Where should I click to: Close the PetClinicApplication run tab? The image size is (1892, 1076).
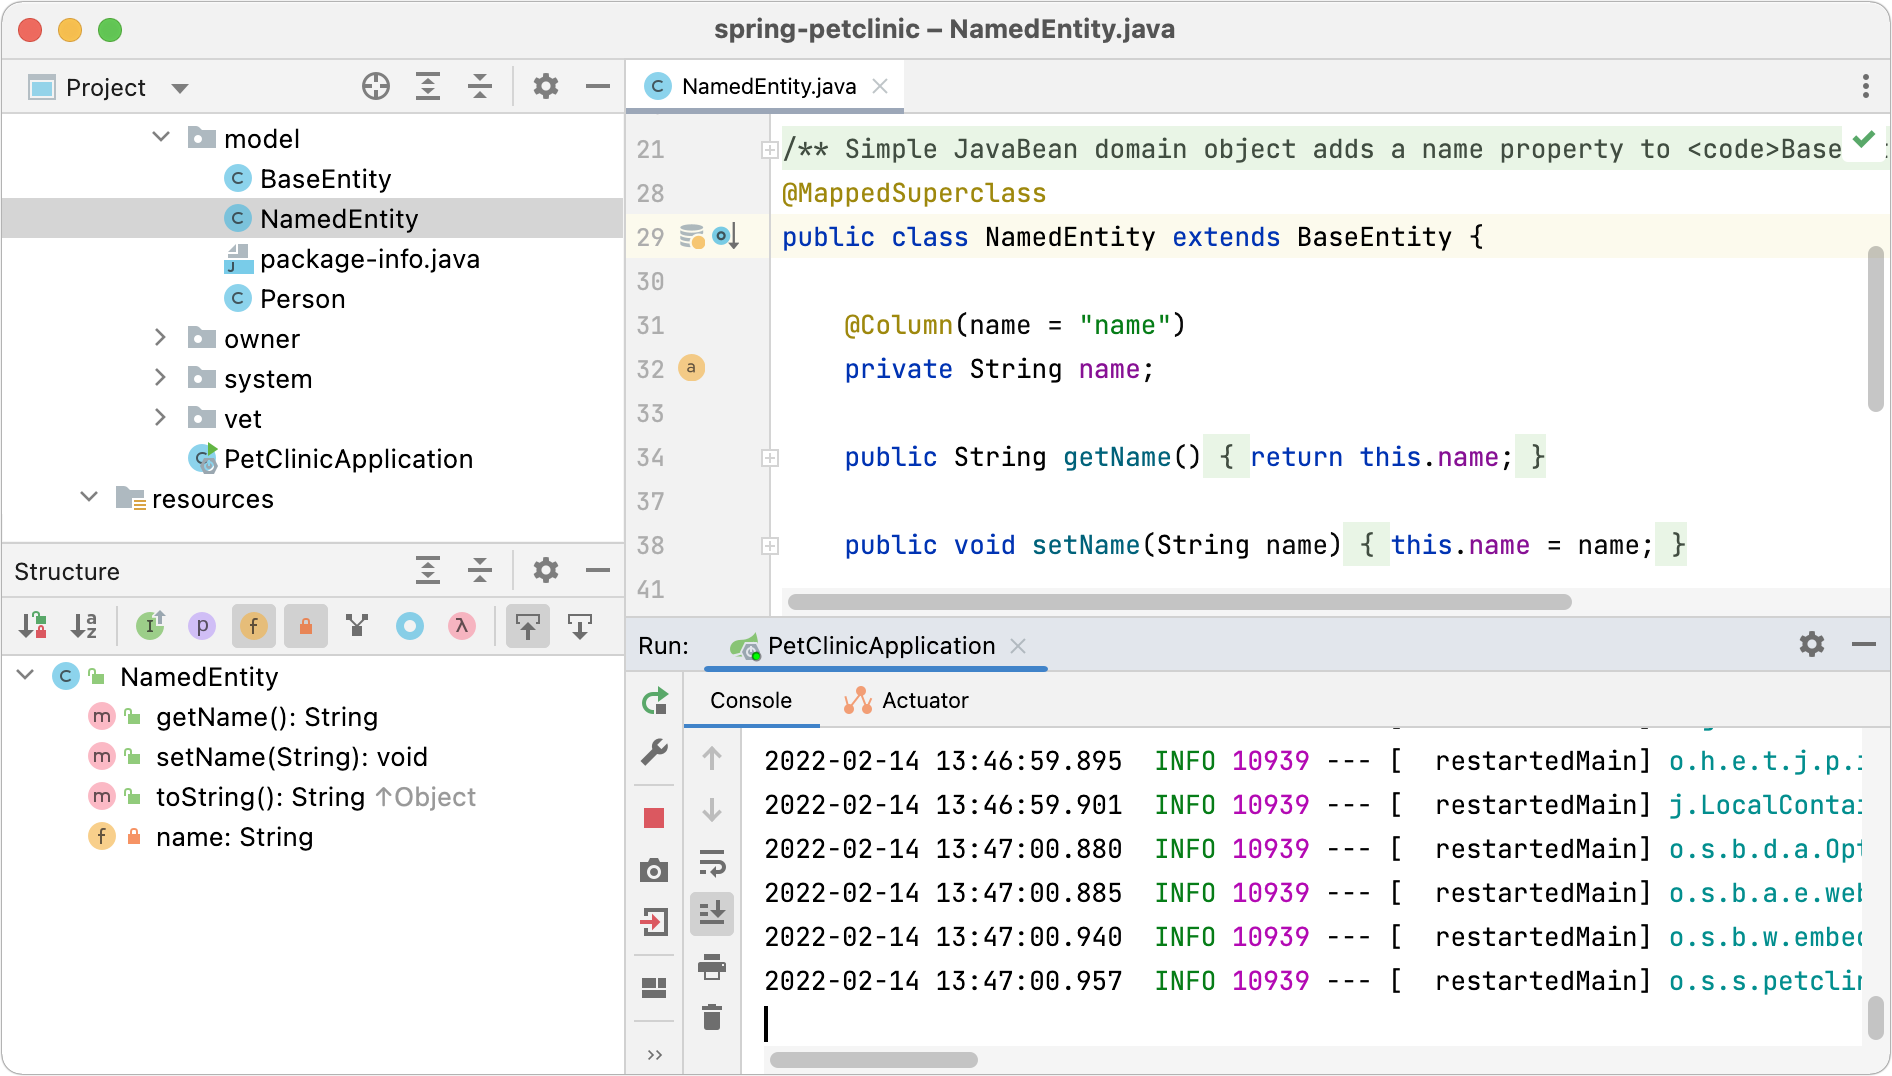click(1018, 646)
